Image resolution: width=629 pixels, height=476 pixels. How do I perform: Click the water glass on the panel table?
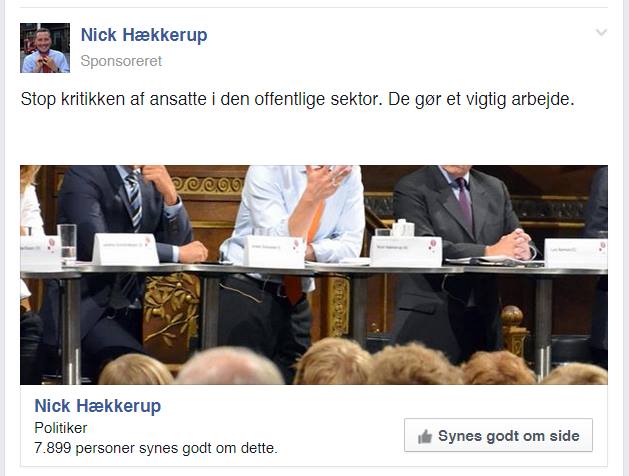click(67, 243)
